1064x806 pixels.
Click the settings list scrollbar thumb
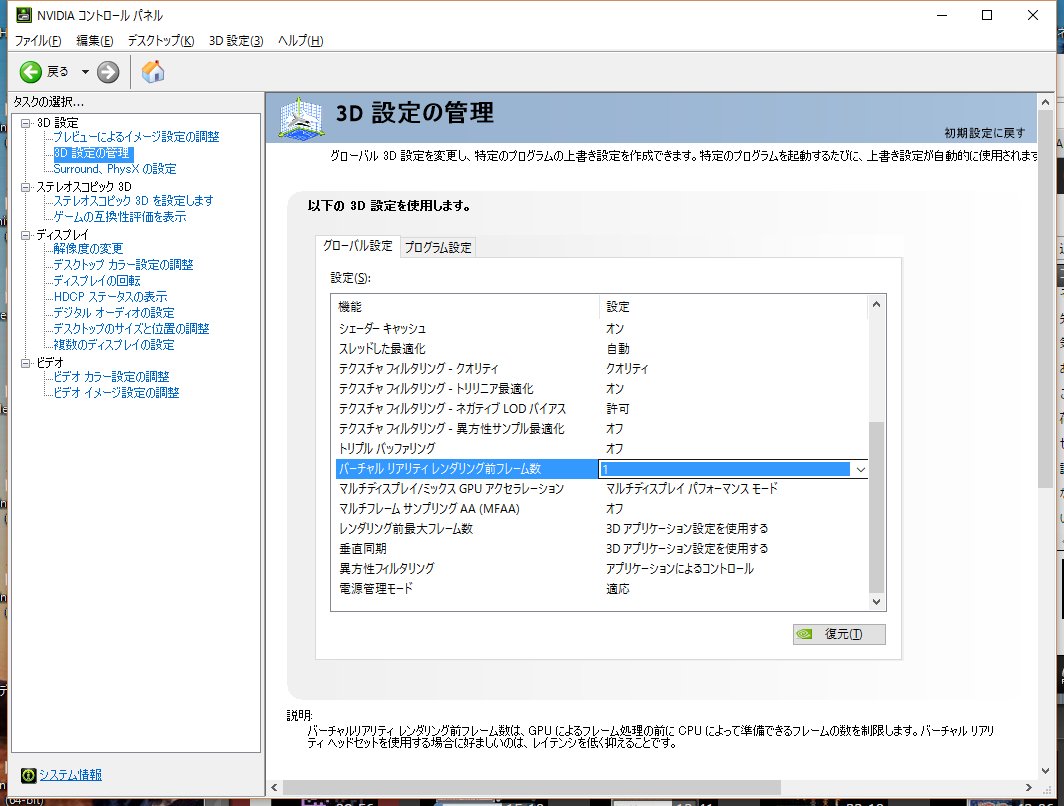pyautogui.click(x=877, y=507)
